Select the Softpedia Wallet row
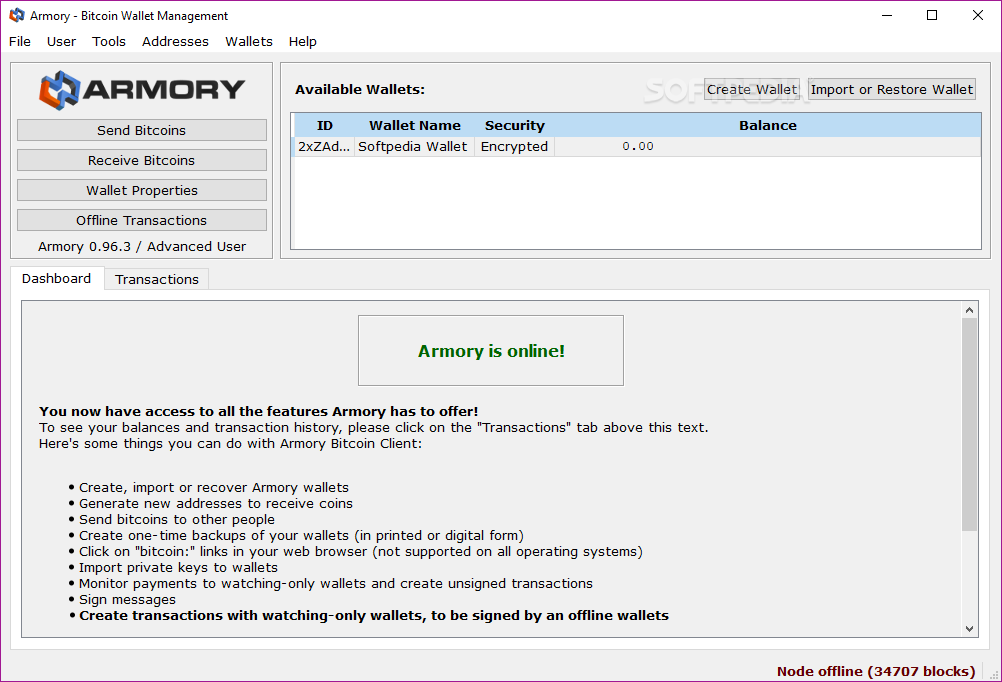The width and height of the screenshot is (1002, 682). point(412,146)
